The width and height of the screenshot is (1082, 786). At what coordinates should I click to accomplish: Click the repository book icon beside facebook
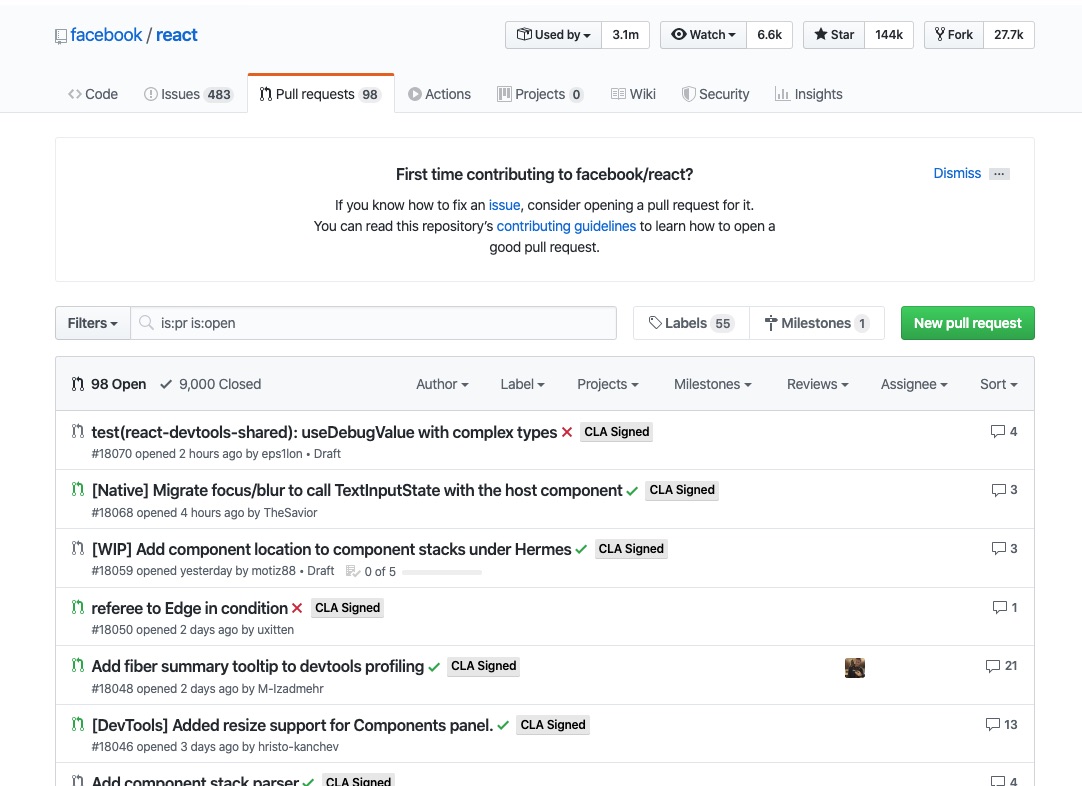tap(61, 36)
